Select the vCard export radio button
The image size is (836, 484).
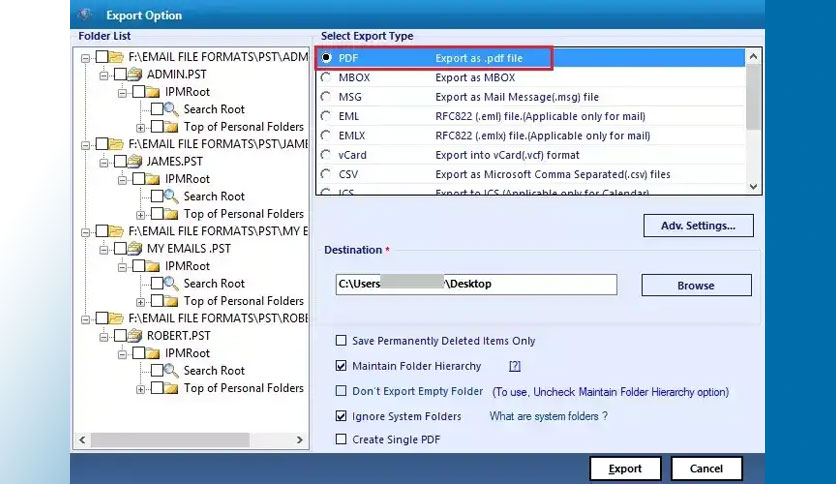[326, 155]
